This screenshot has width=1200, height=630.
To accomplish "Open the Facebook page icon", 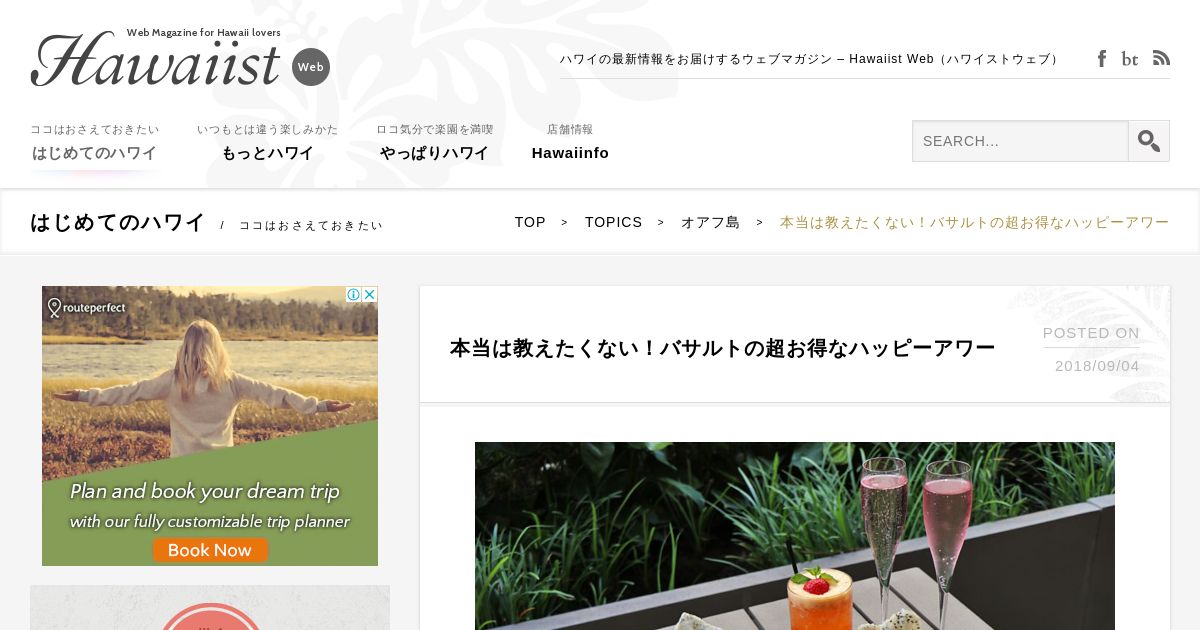I will [x=1101, y=59].
